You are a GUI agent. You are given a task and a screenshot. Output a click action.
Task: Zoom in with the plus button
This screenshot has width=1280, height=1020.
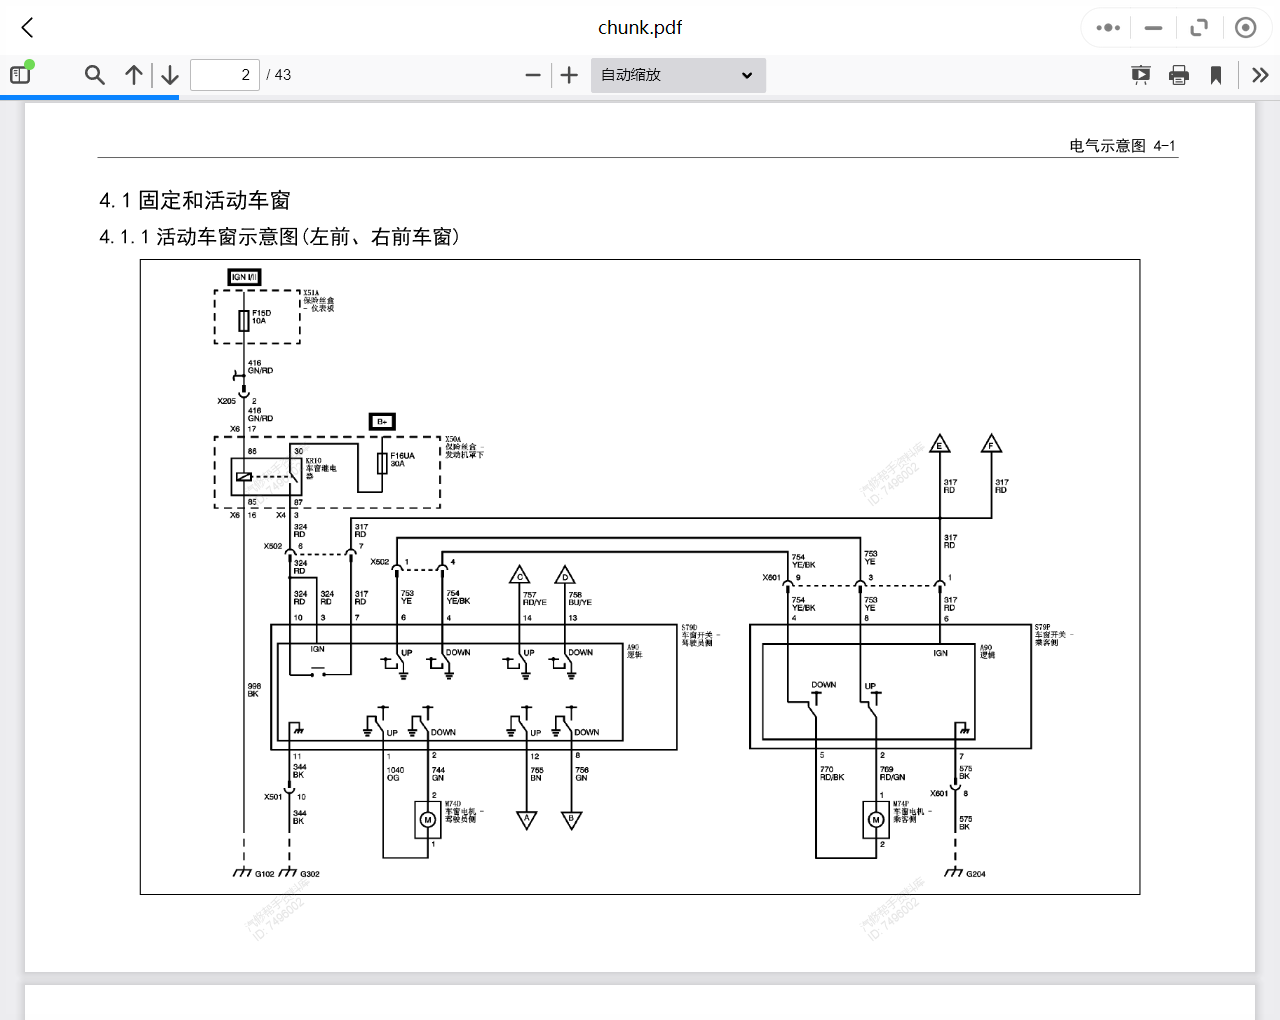point(569,75)
